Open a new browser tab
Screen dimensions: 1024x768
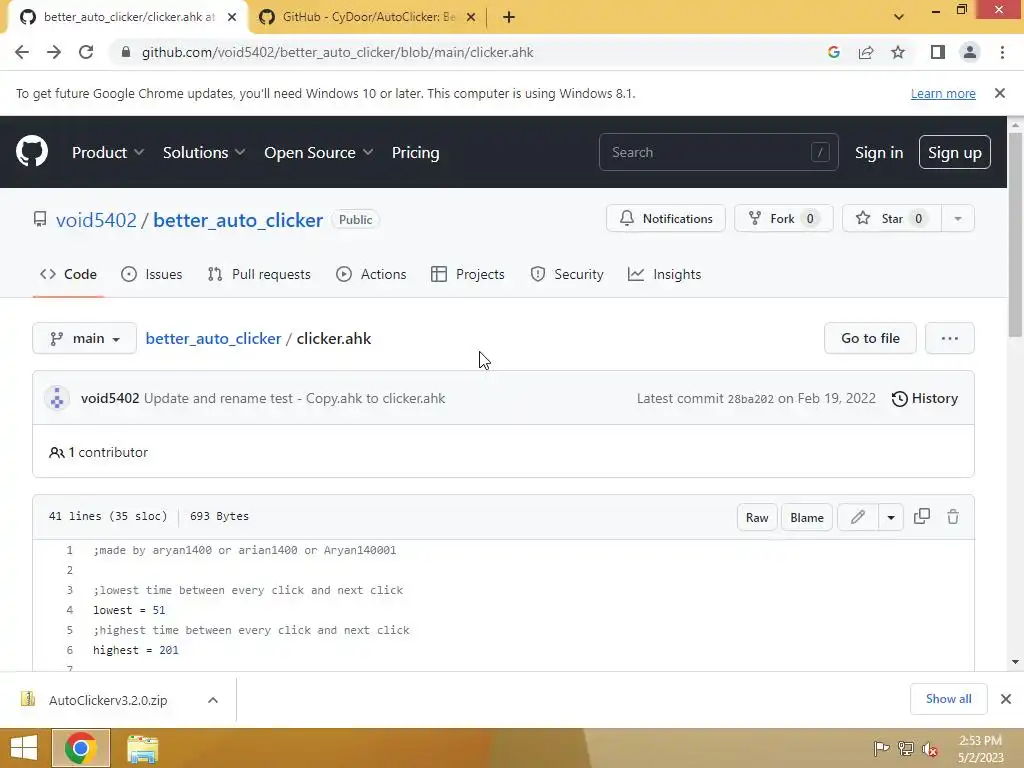coord(509,17)
